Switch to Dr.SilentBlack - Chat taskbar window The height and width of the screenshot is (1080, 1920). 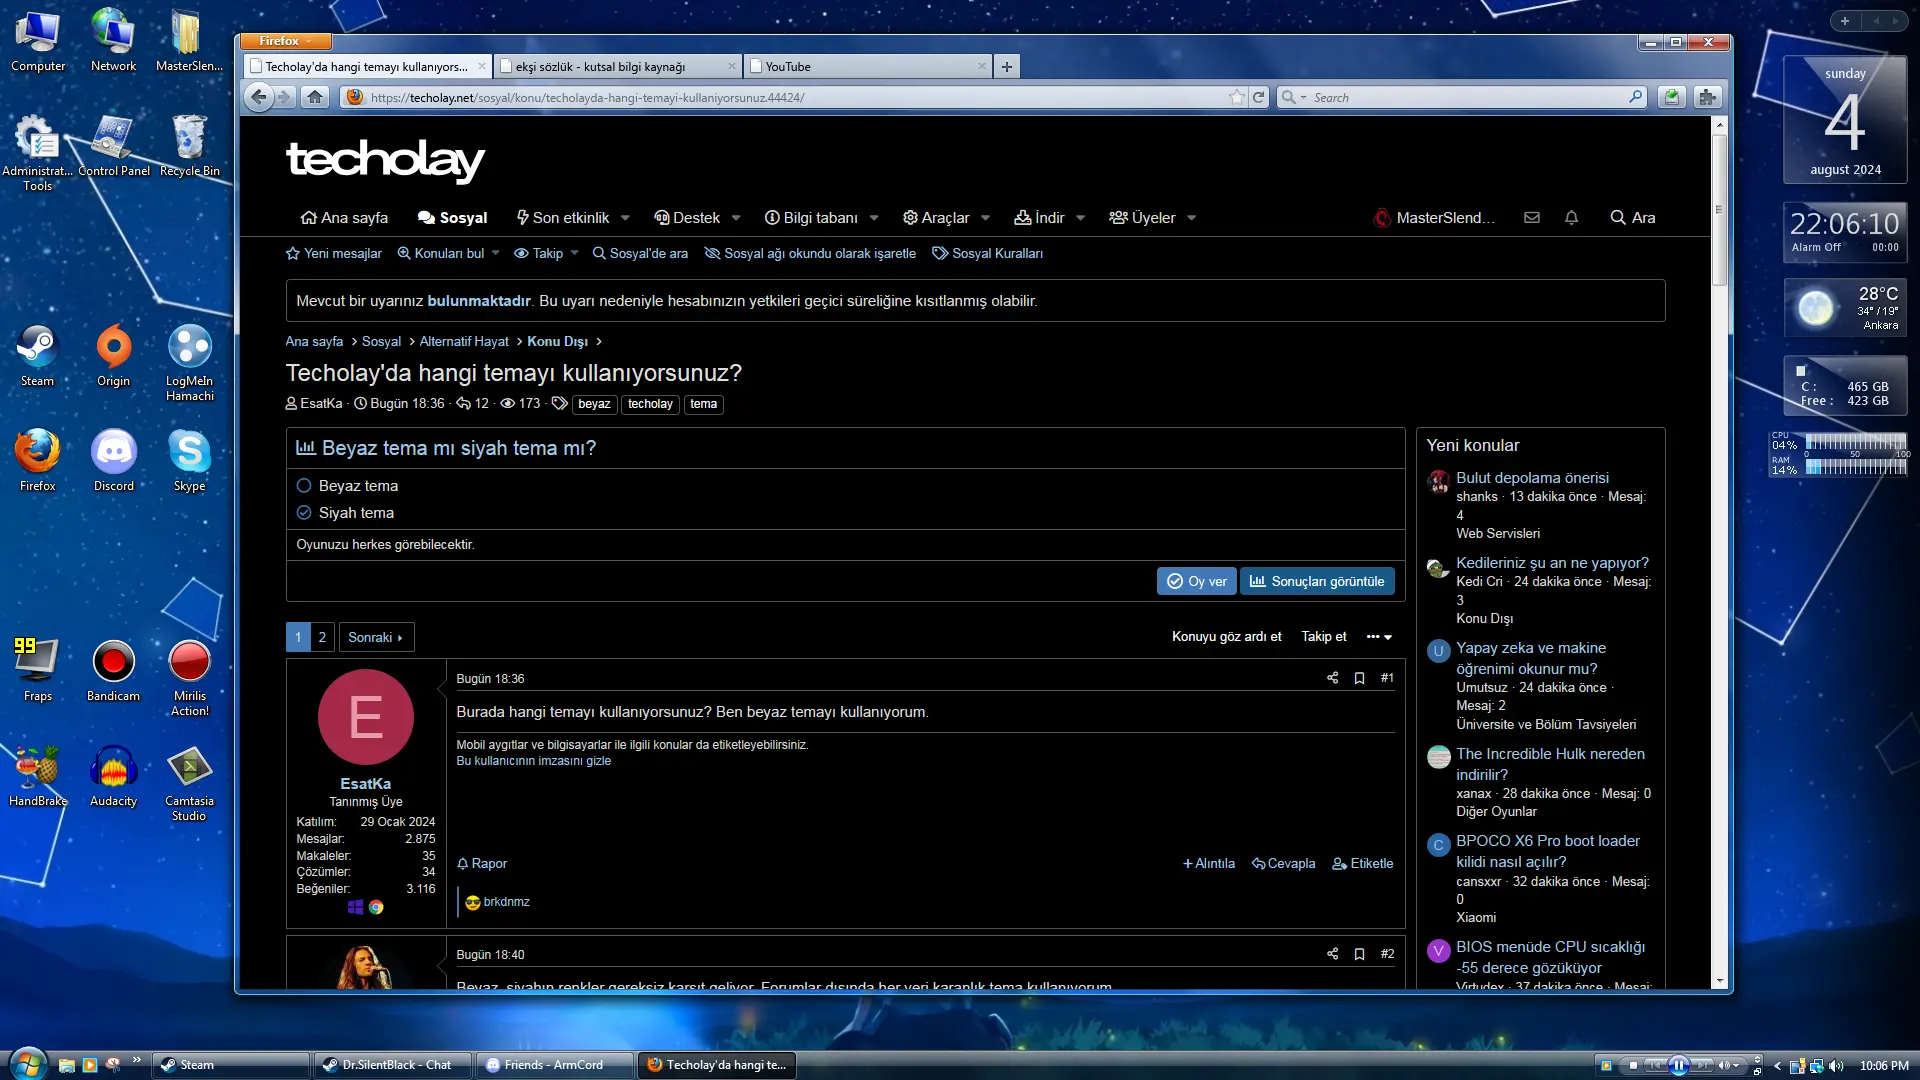(393, 1065)
